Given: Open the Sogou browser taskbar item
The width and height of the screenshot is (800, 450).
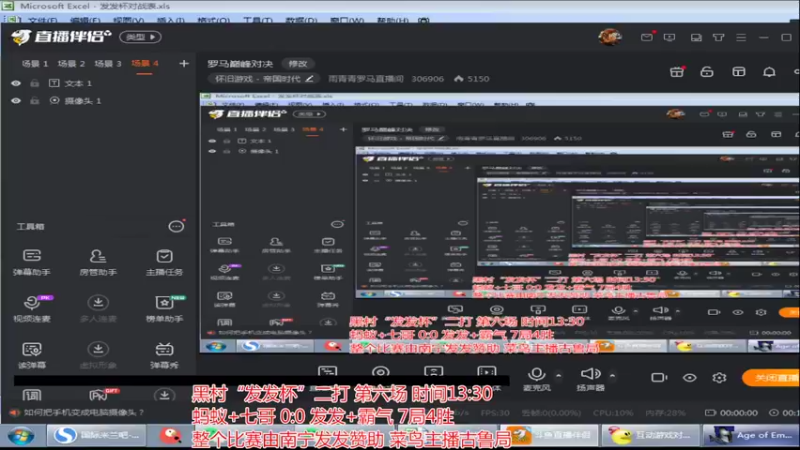Looking at the screenshot, I should (x=96, y=436).
